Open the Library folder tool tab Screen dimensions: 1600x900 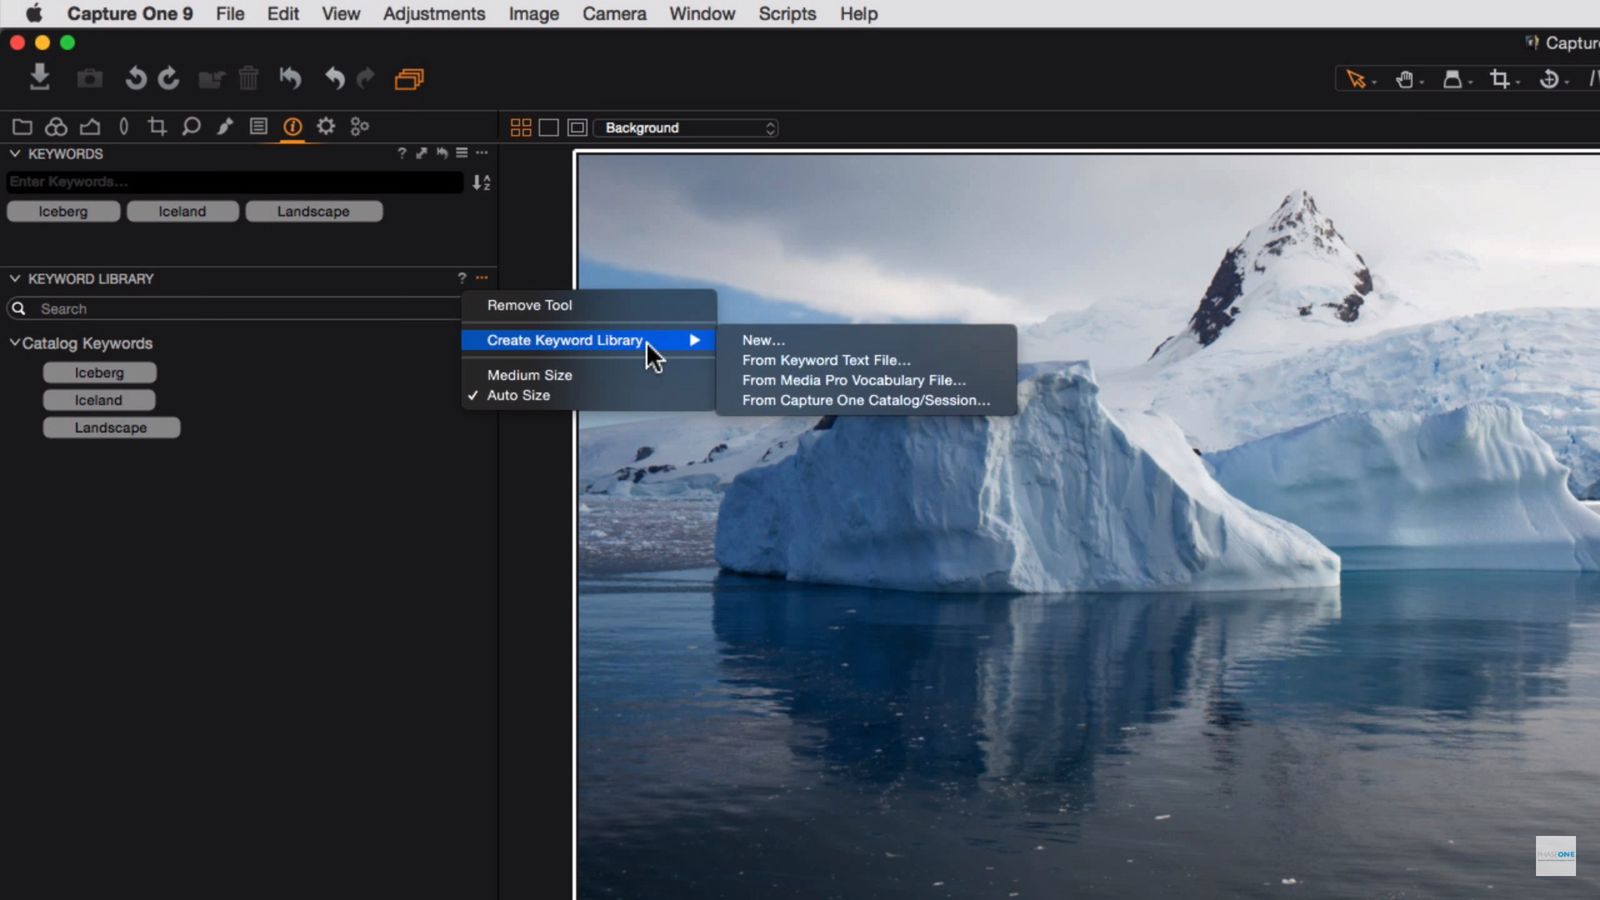coord(22,126)
